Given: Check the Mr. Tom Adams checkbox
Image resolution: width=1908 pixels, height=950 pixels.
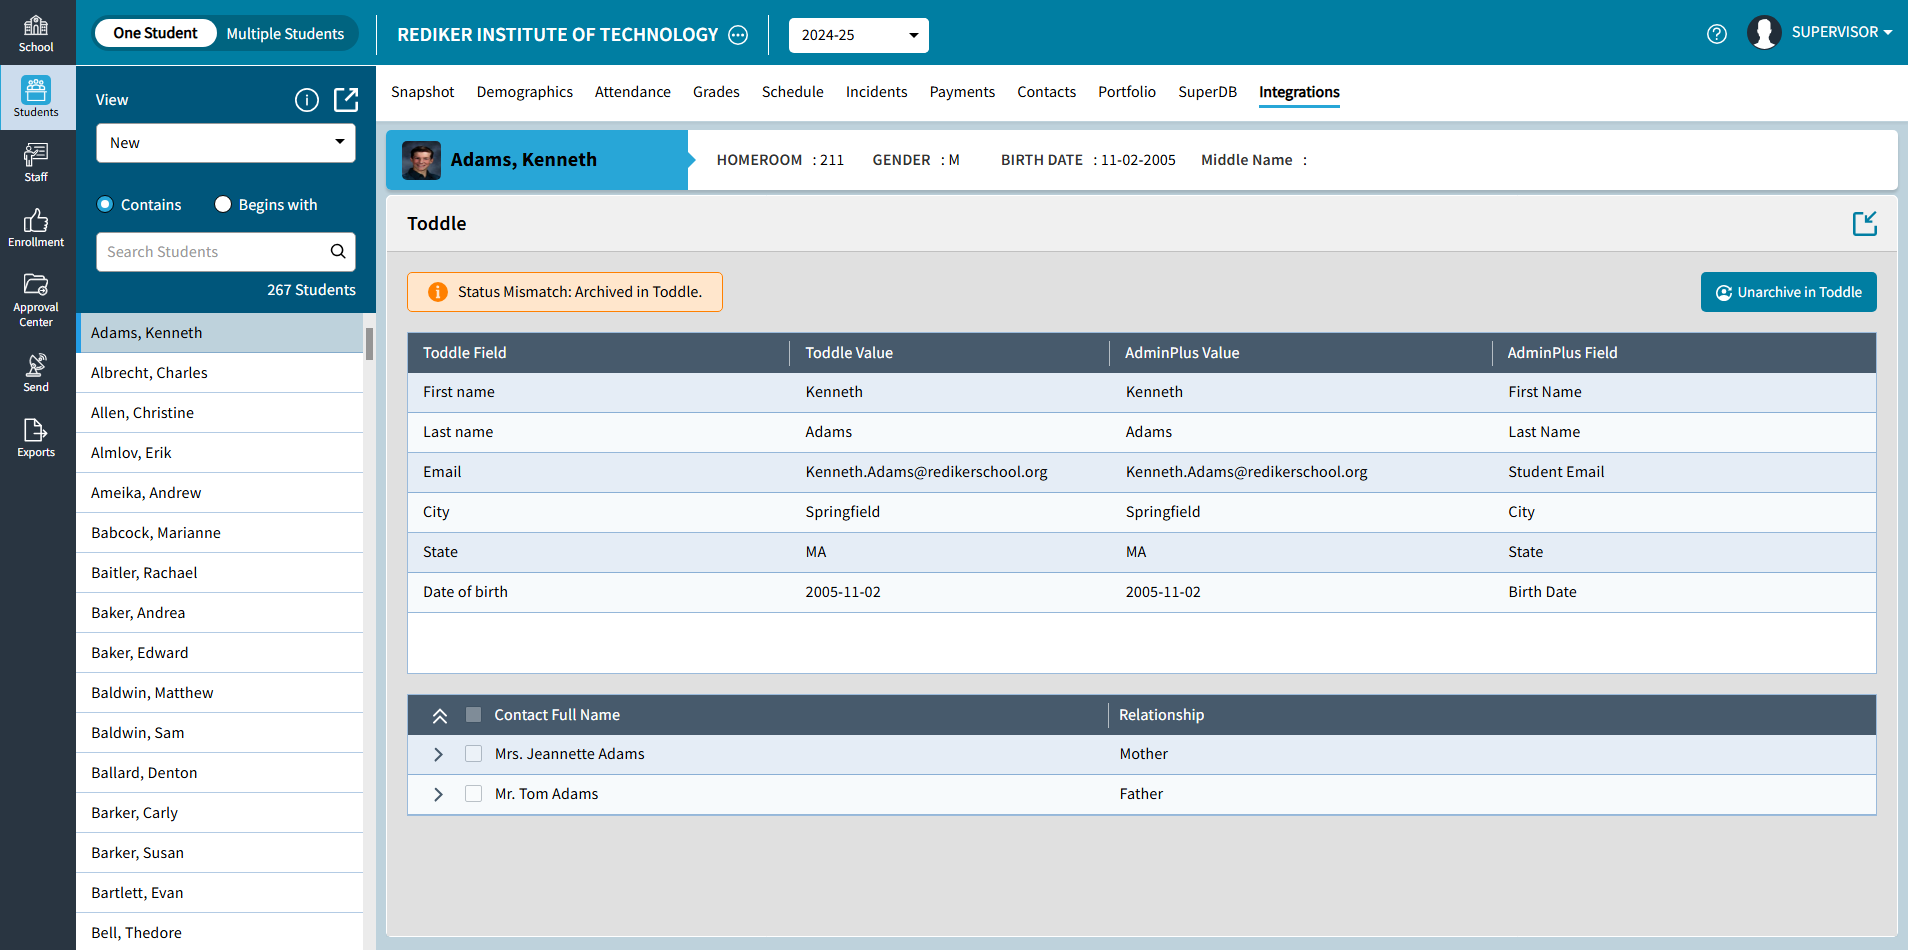Looking at the screenshot, I should point(474,794).
